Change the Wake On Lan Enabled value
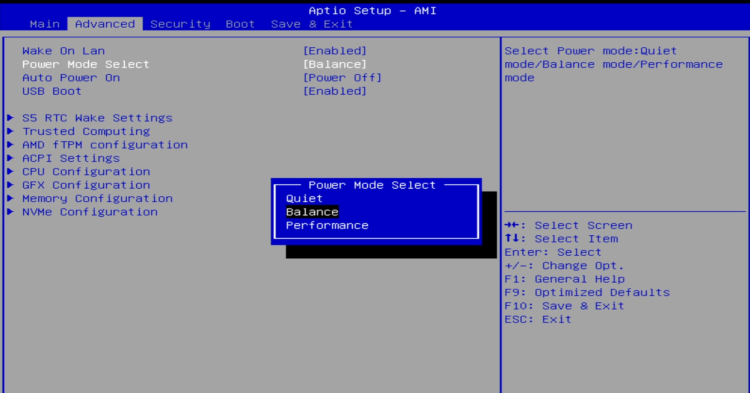 335,51
